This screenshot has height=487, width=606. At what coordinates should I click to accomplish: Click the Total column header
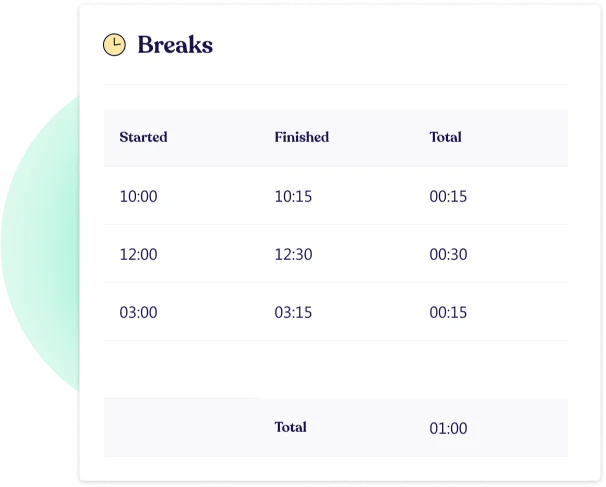point(445,137)
